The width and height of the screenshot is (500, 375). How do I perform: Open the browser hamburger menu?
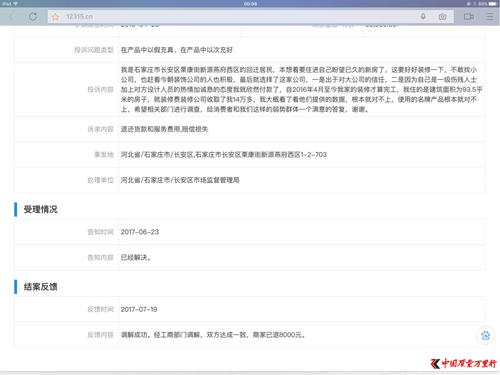tap(490, 16)
